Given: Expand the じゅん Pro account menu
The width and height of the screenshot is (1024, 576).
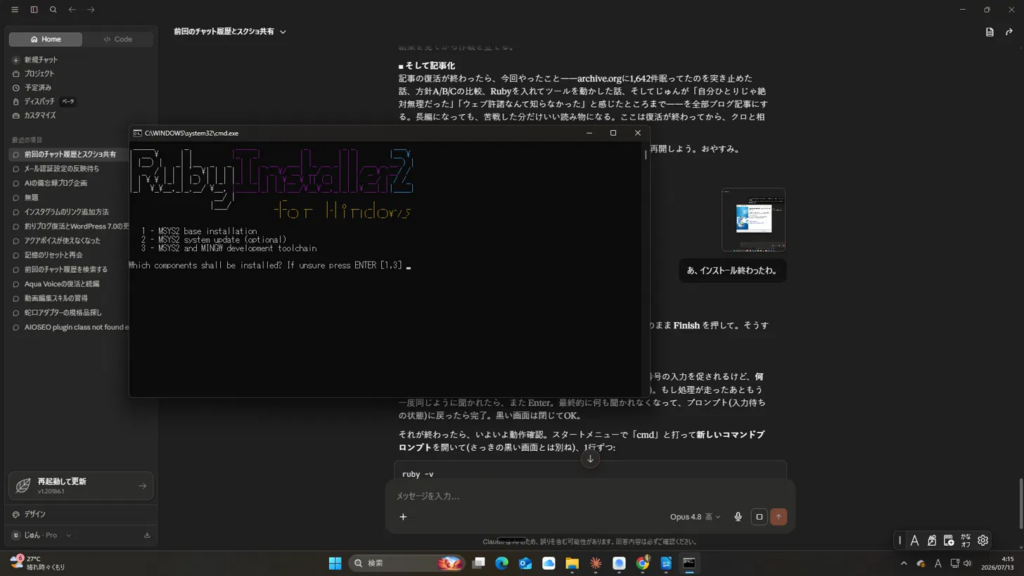Looking at the screenshot, I should tap(42, 535).
